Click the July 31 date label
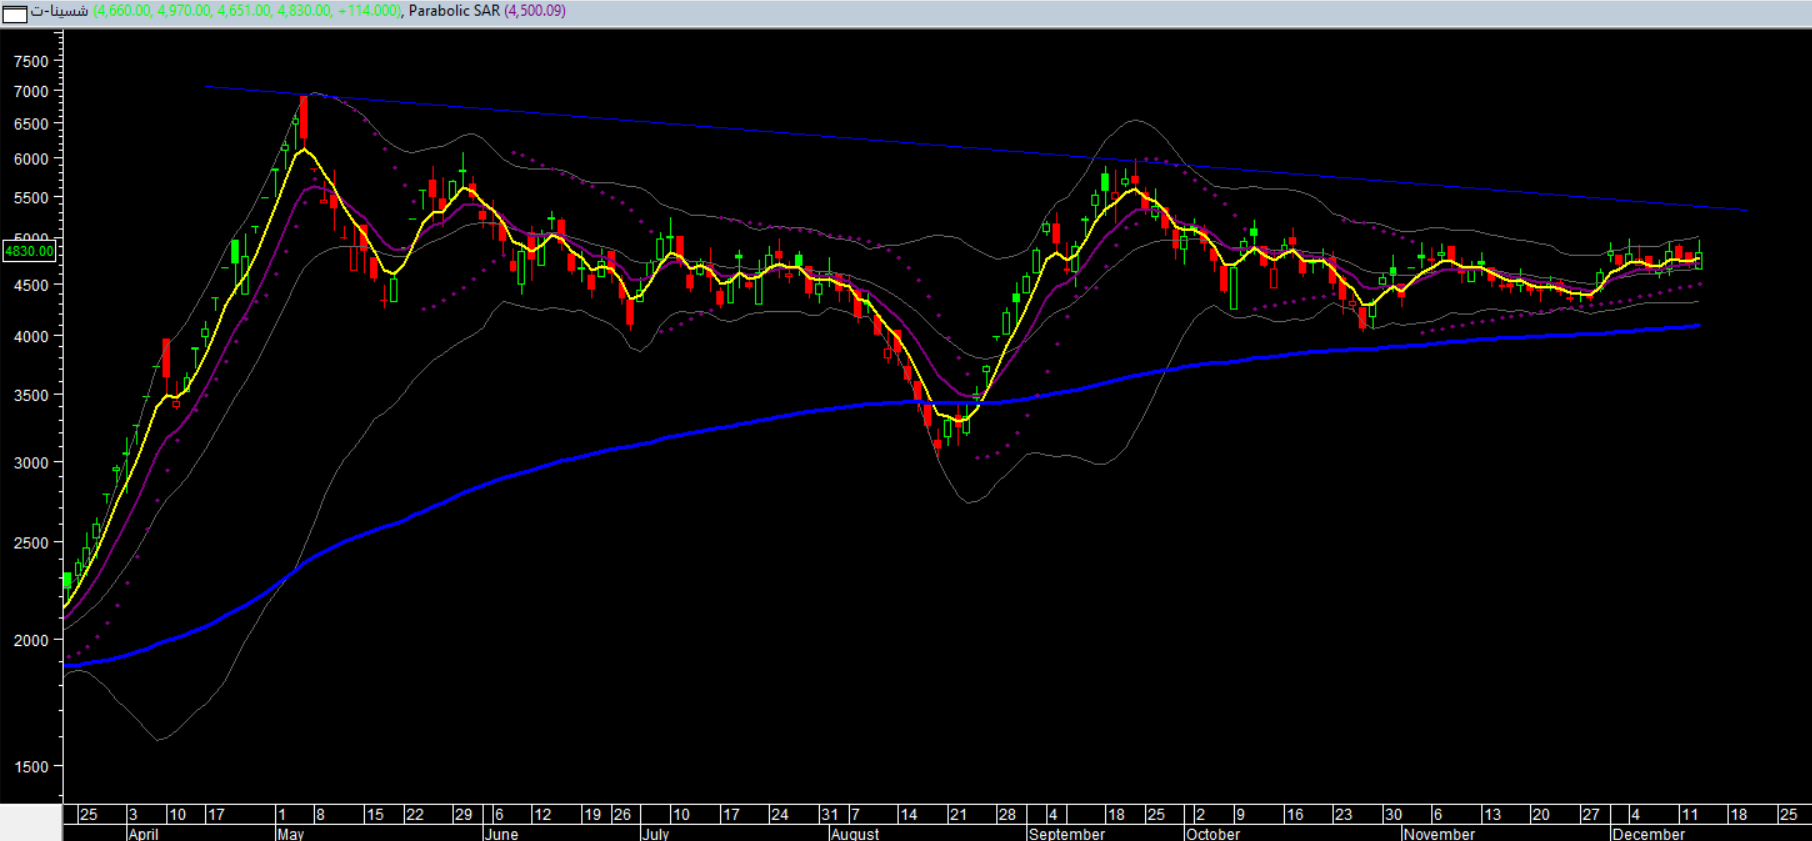1812x841 pixels. [x=829, y=814]
